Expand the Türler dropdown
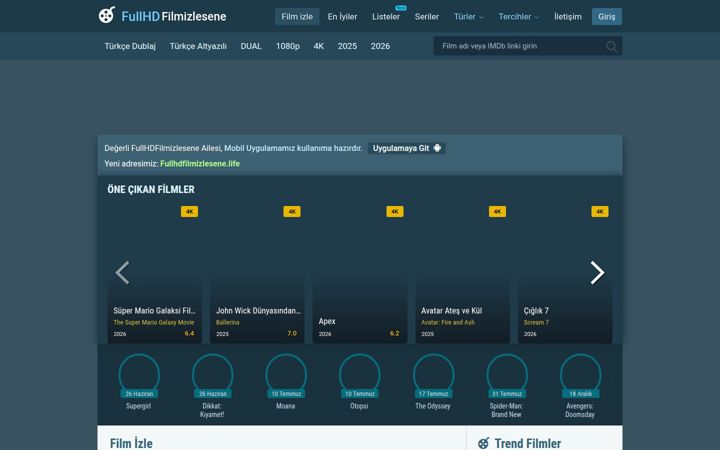 [468, 17]
